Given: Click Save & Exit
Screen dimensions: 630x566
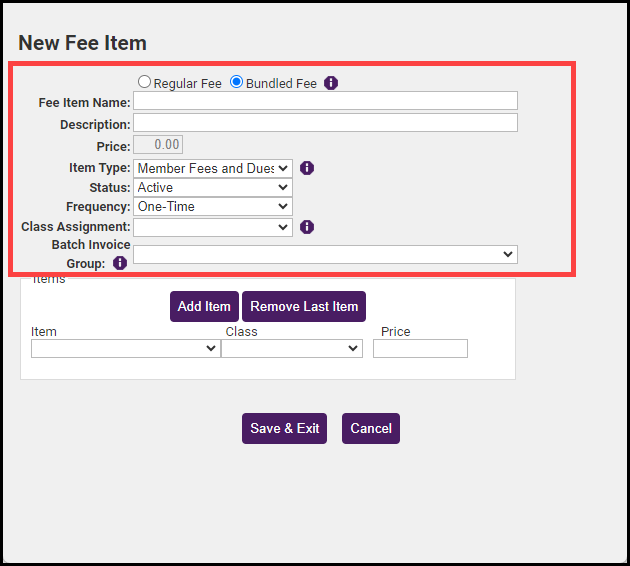Looking at the screenshot, I should click(x=284, y=428).
